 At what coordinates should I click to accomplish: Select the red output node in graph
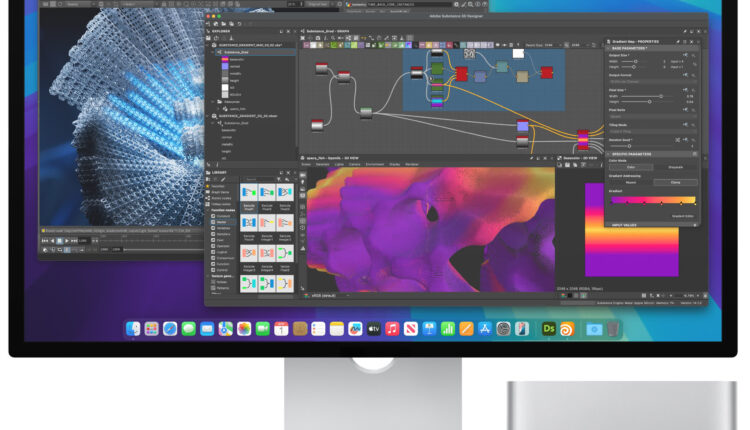tap(546, 72)
